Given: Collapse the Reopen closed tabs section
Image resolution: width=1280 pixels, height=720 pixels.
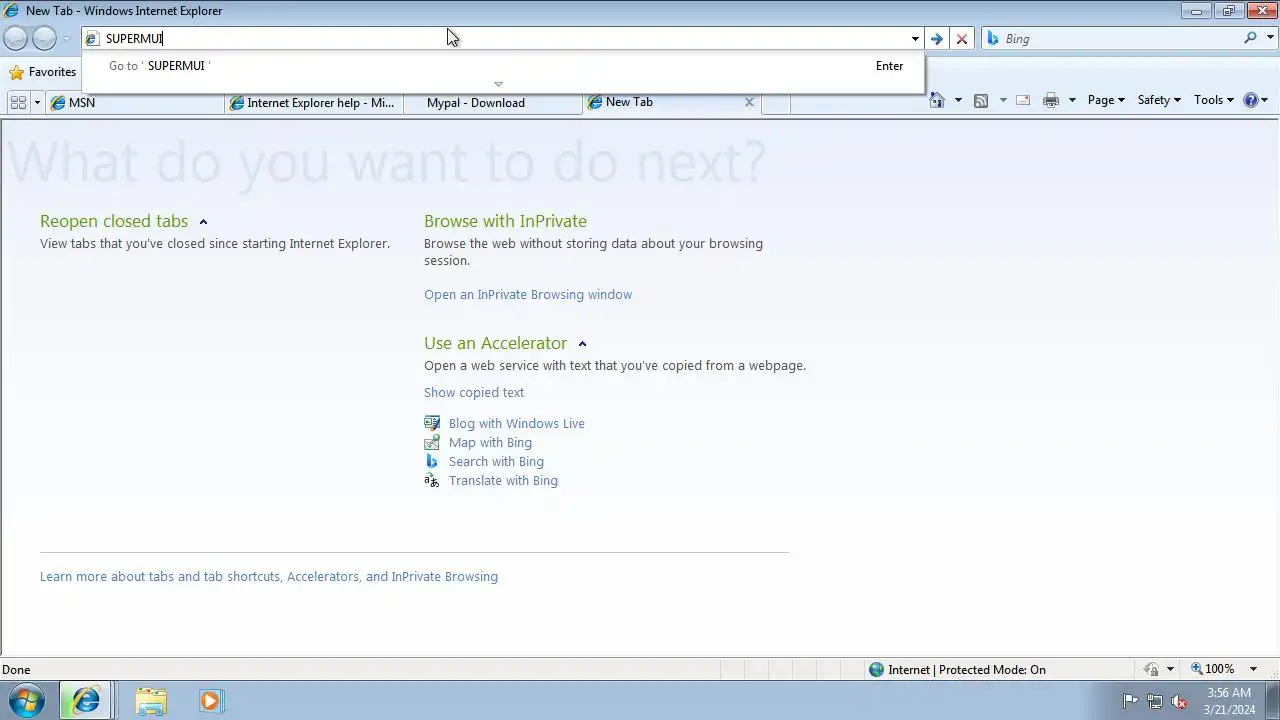Looking at the screenshot, I should pos(203,222).
